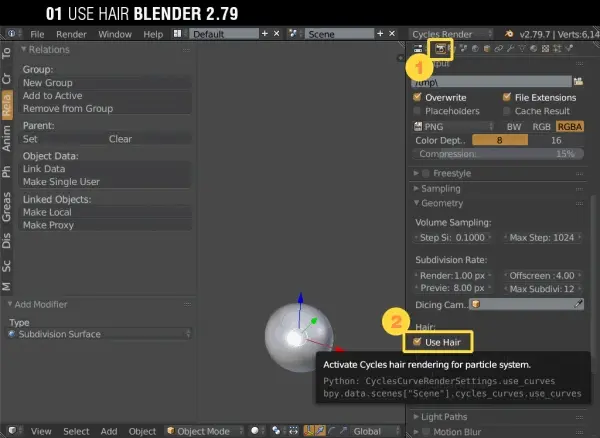Open the viewport shading sphere selector
Viewport: 600px width, 438px height.
255,431
